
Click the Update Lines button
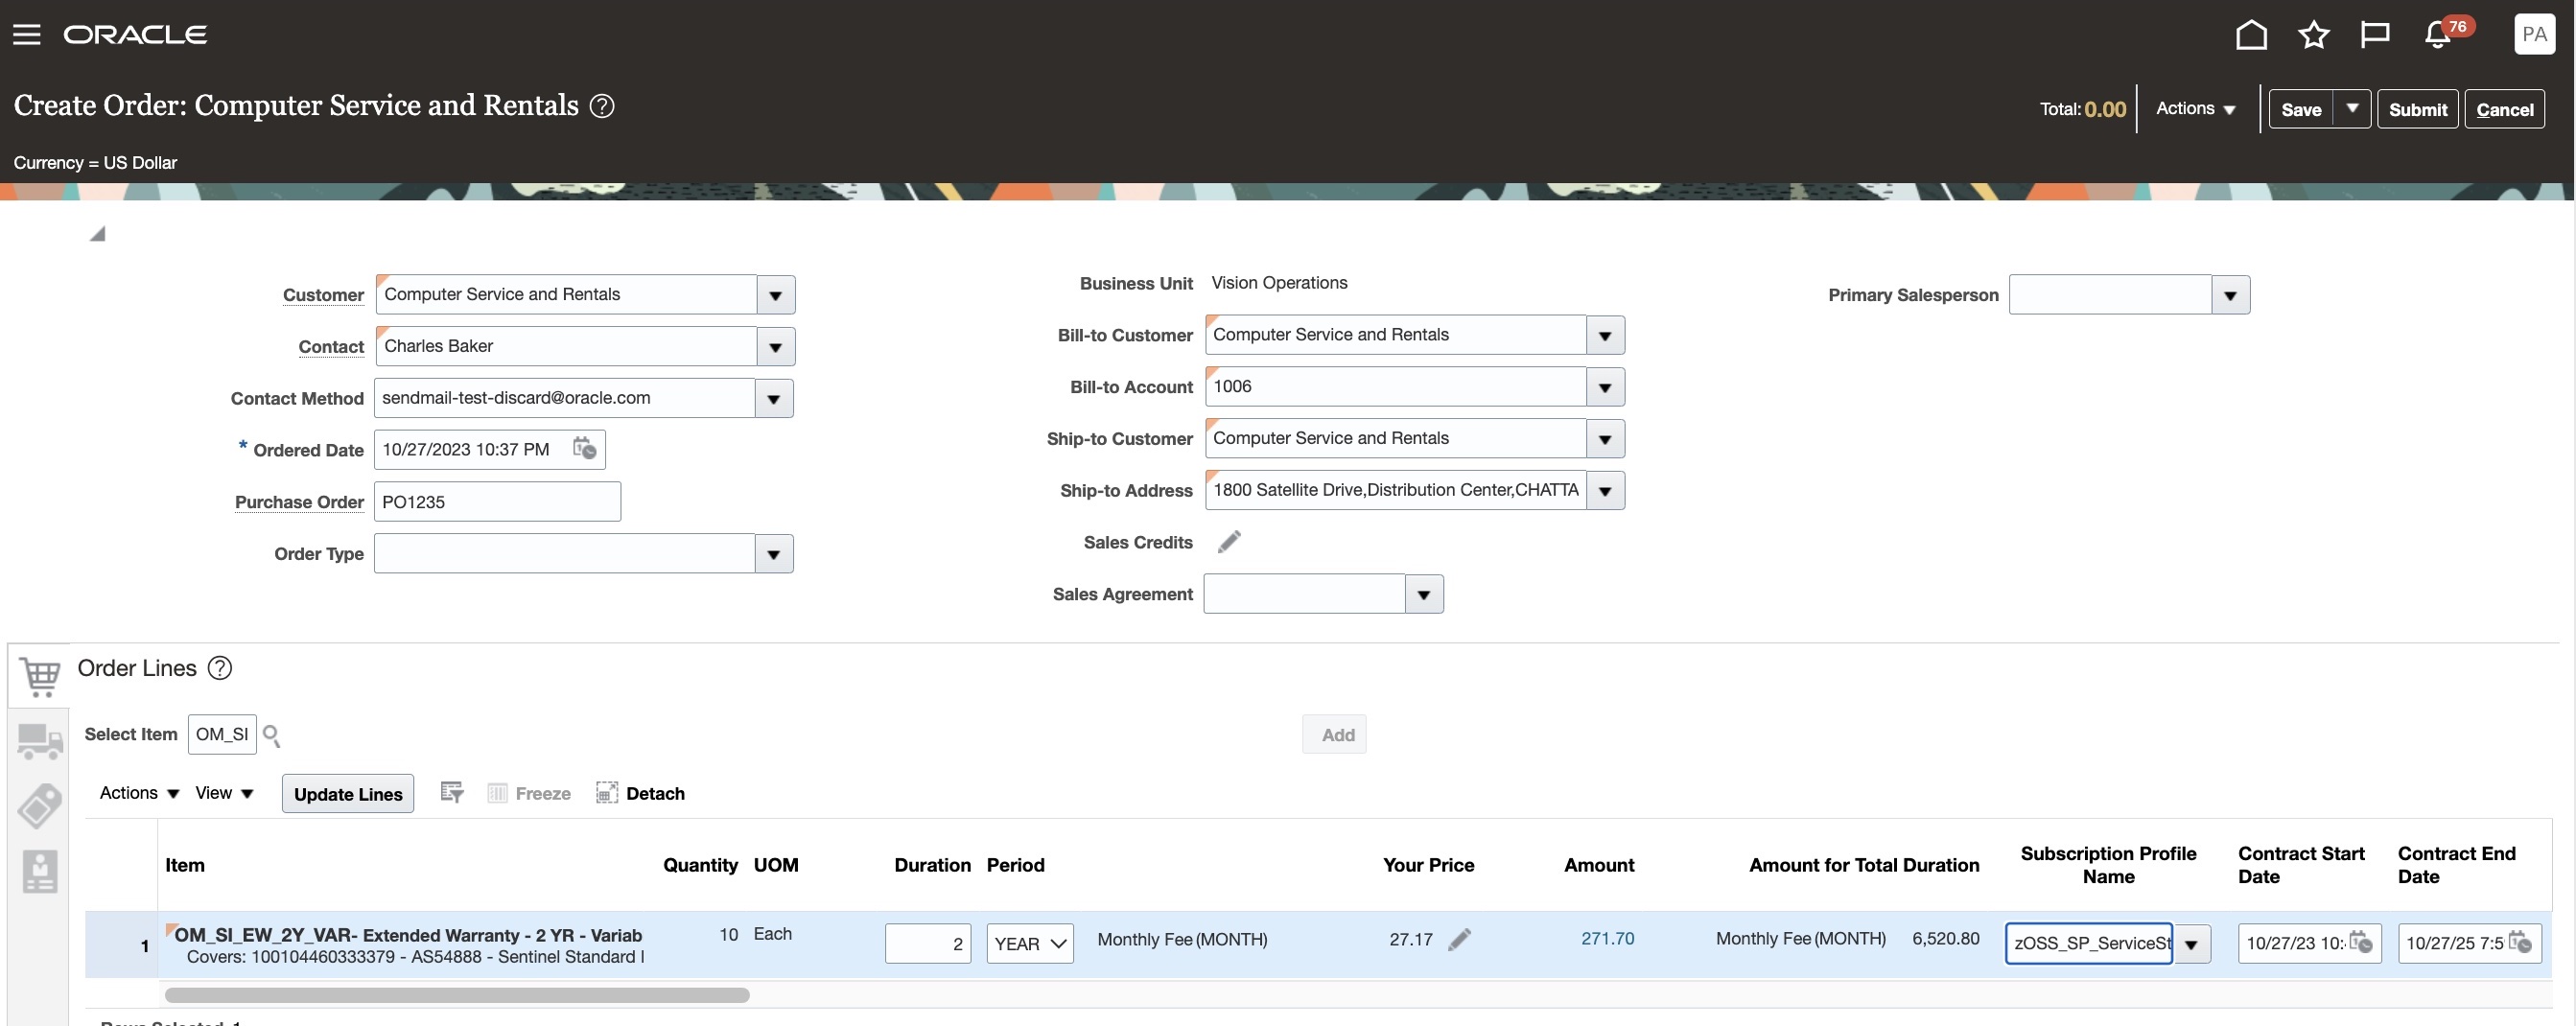pos(348,794)
